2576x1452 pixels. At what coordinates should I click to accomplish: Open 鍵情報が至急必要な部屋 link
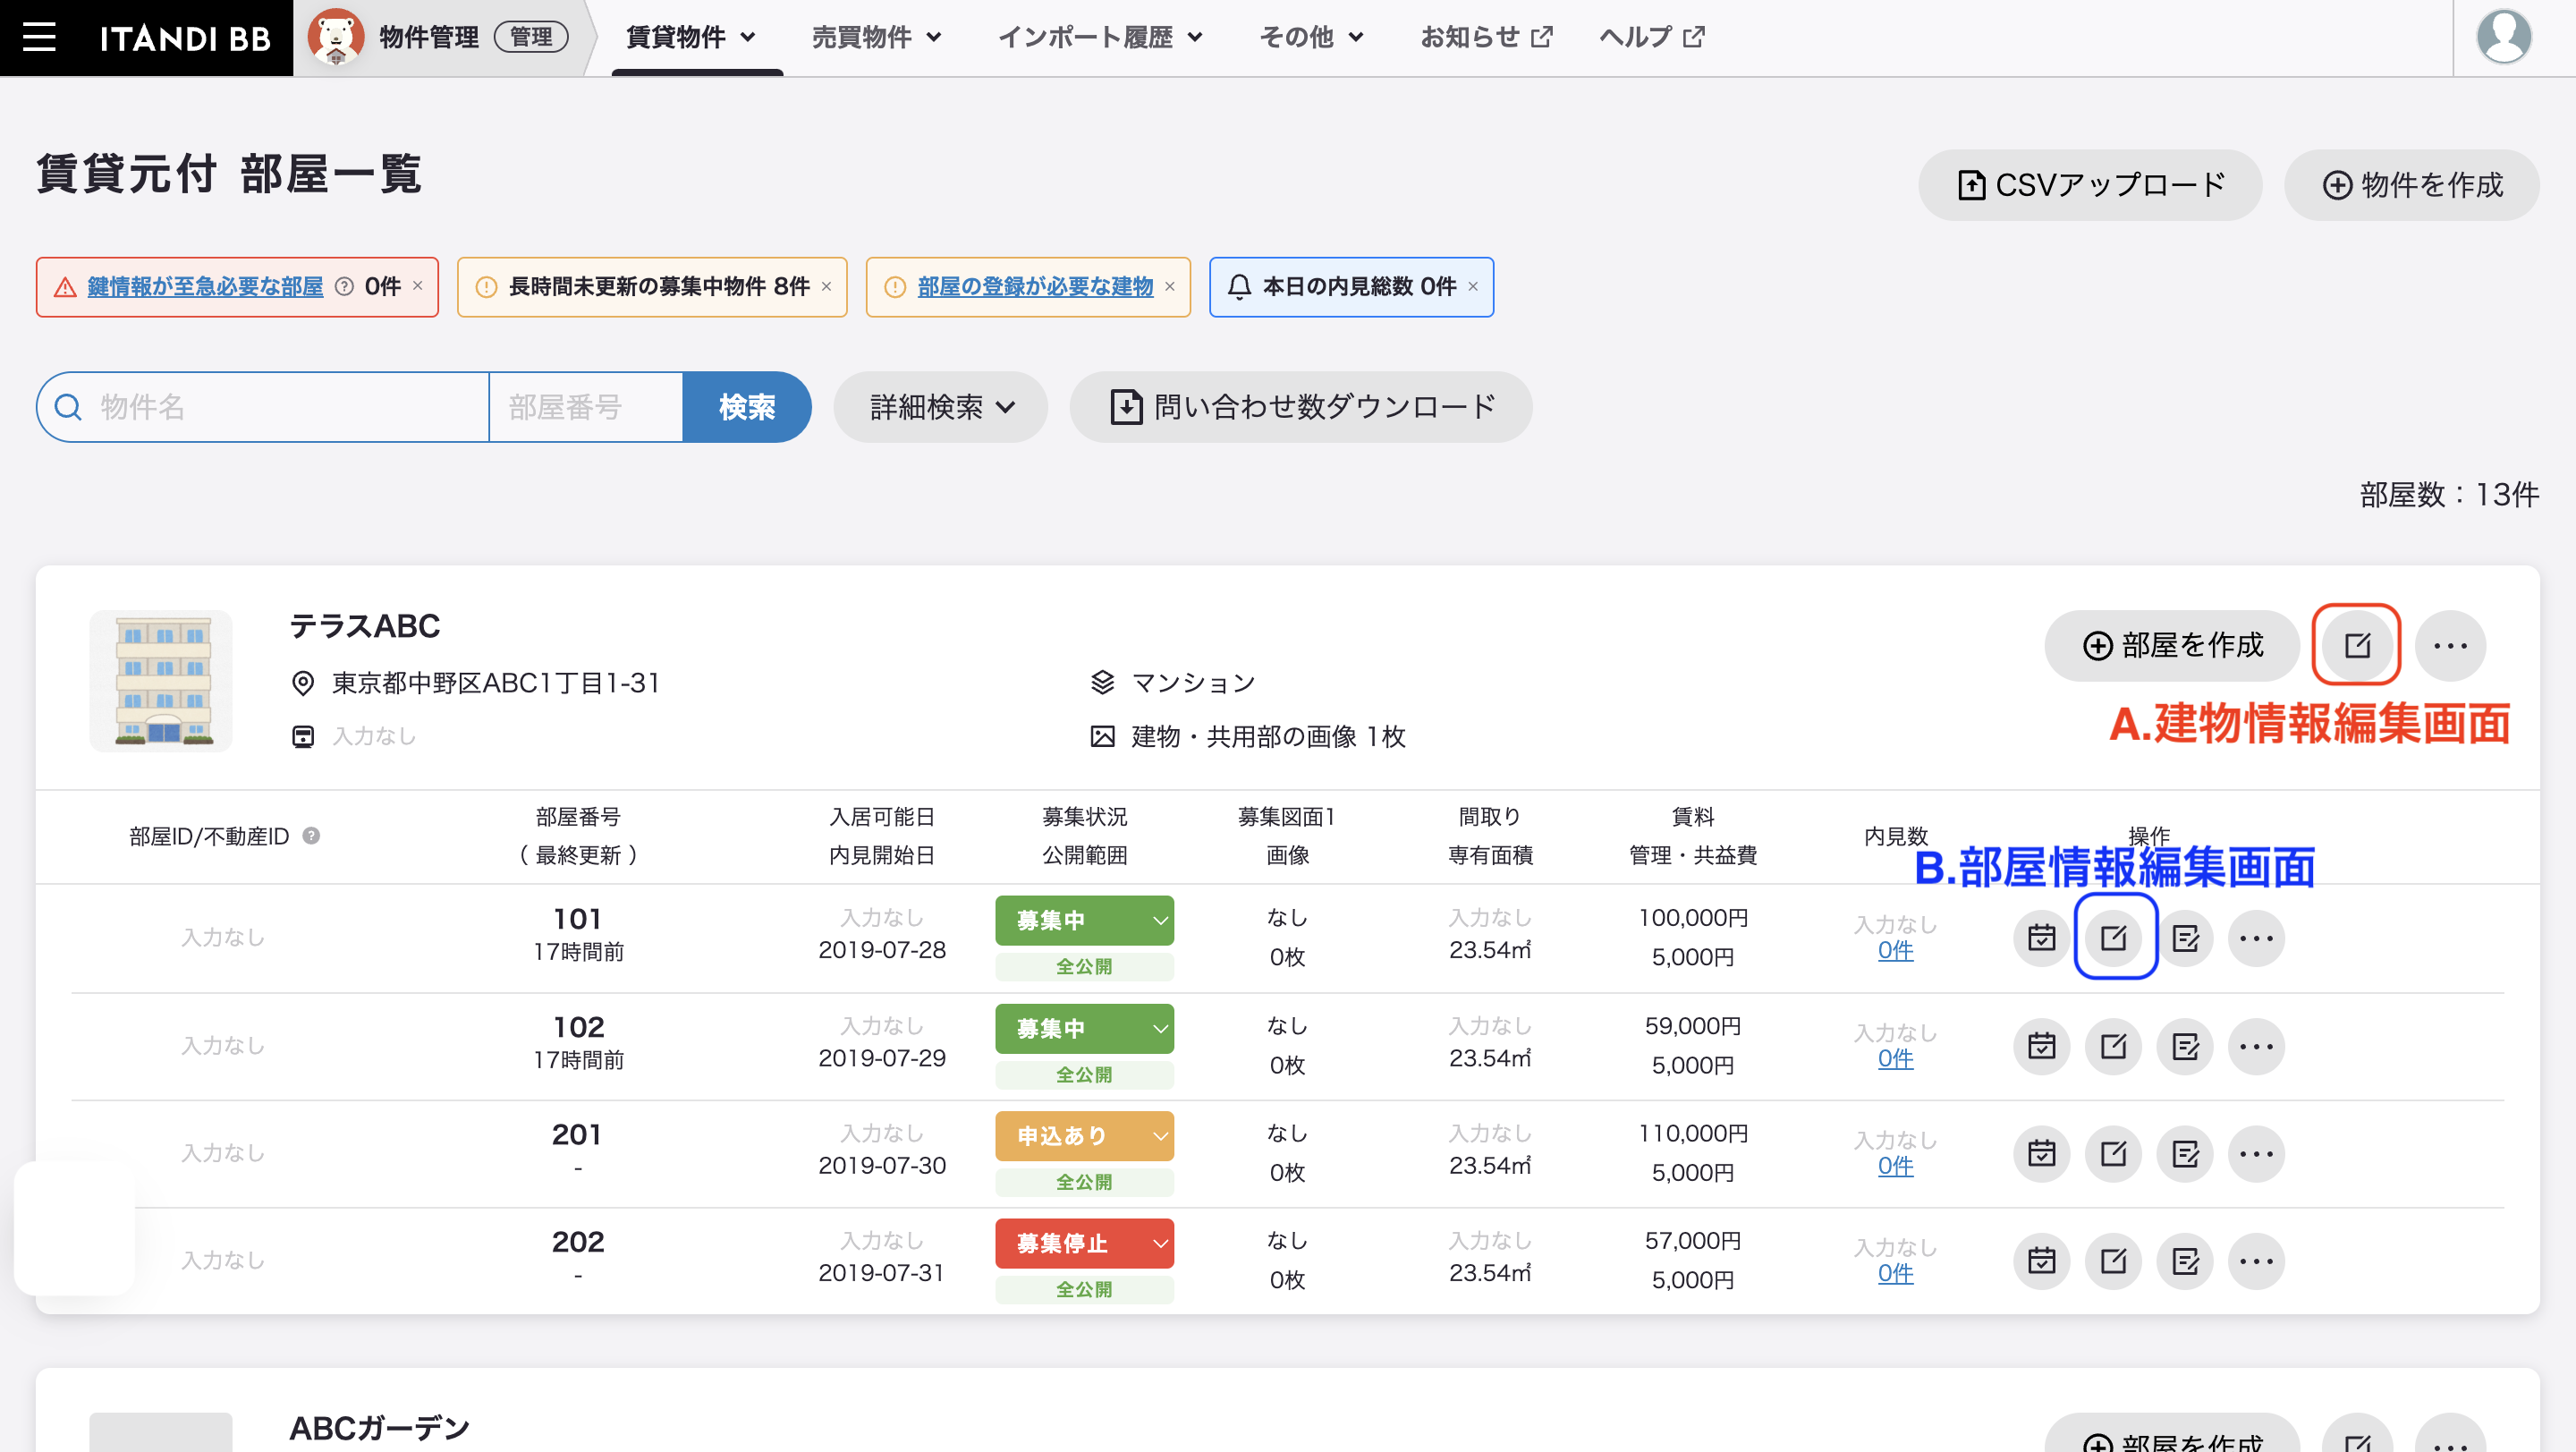pos(205,287)
